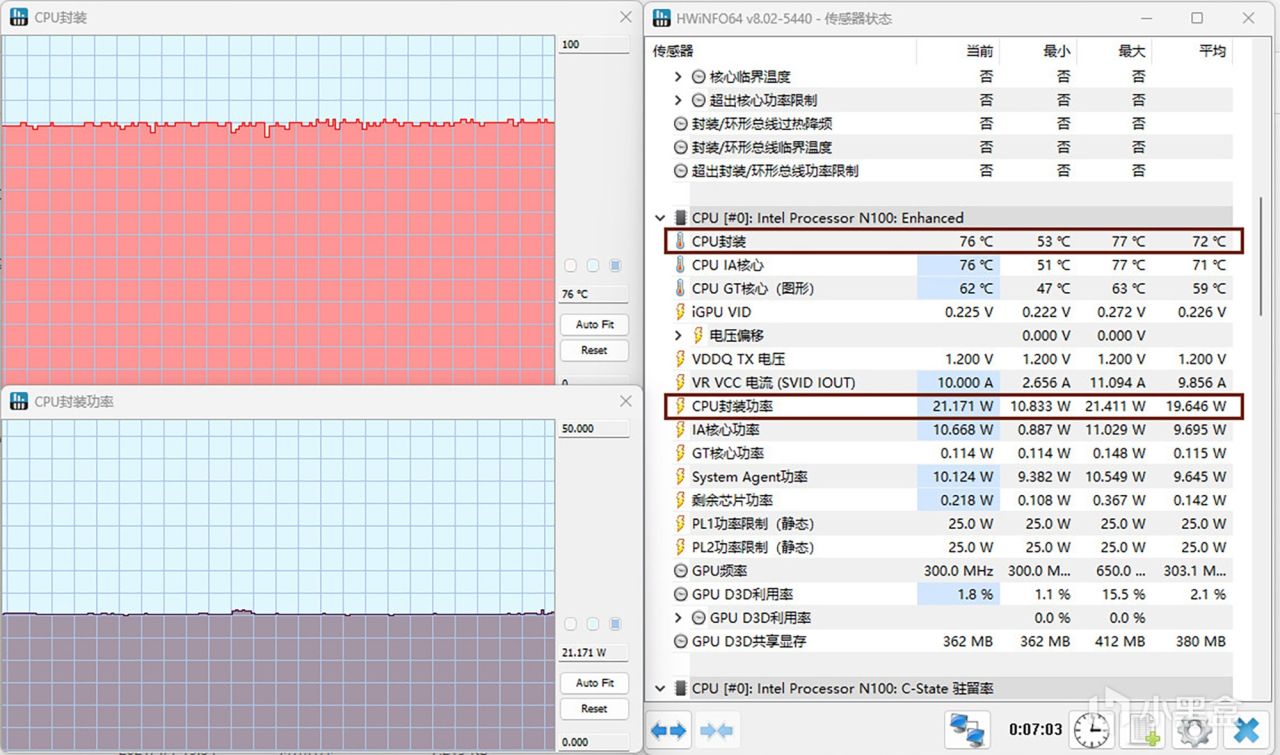Click the lightning icon beside IA核心功率
Viewport: 1280px width, 755px height.
click(x=680, y=430)
